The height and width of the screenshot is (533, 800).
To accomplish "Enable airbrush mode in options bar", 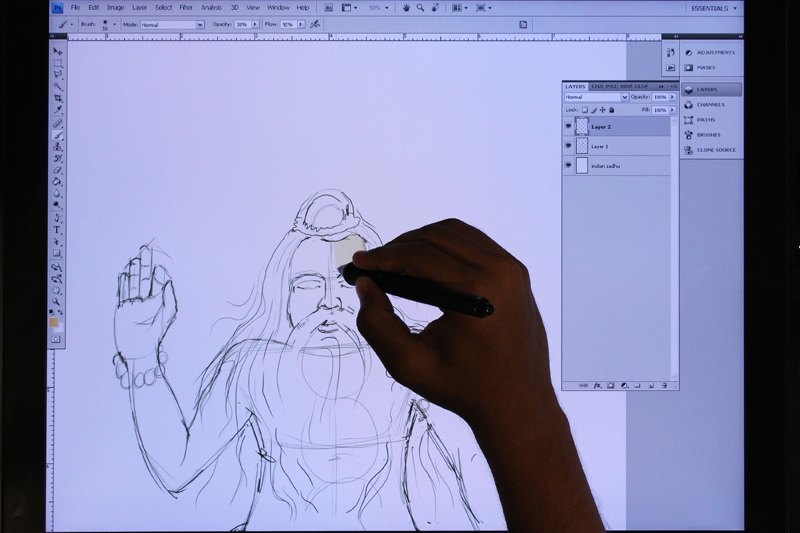I will [x=316, y=23].
